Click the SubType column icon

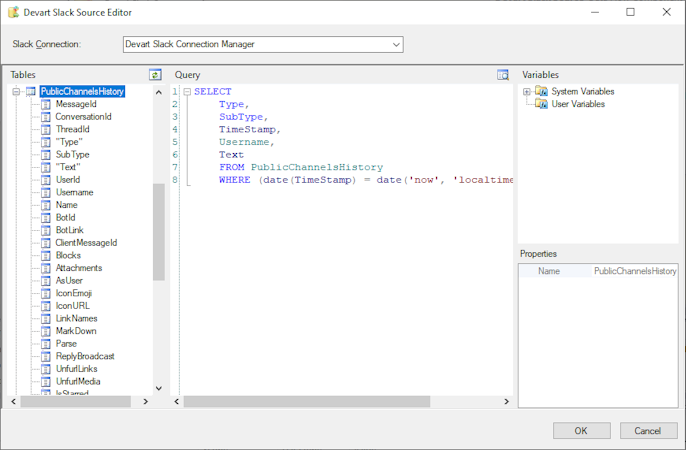tap(46, 155)
